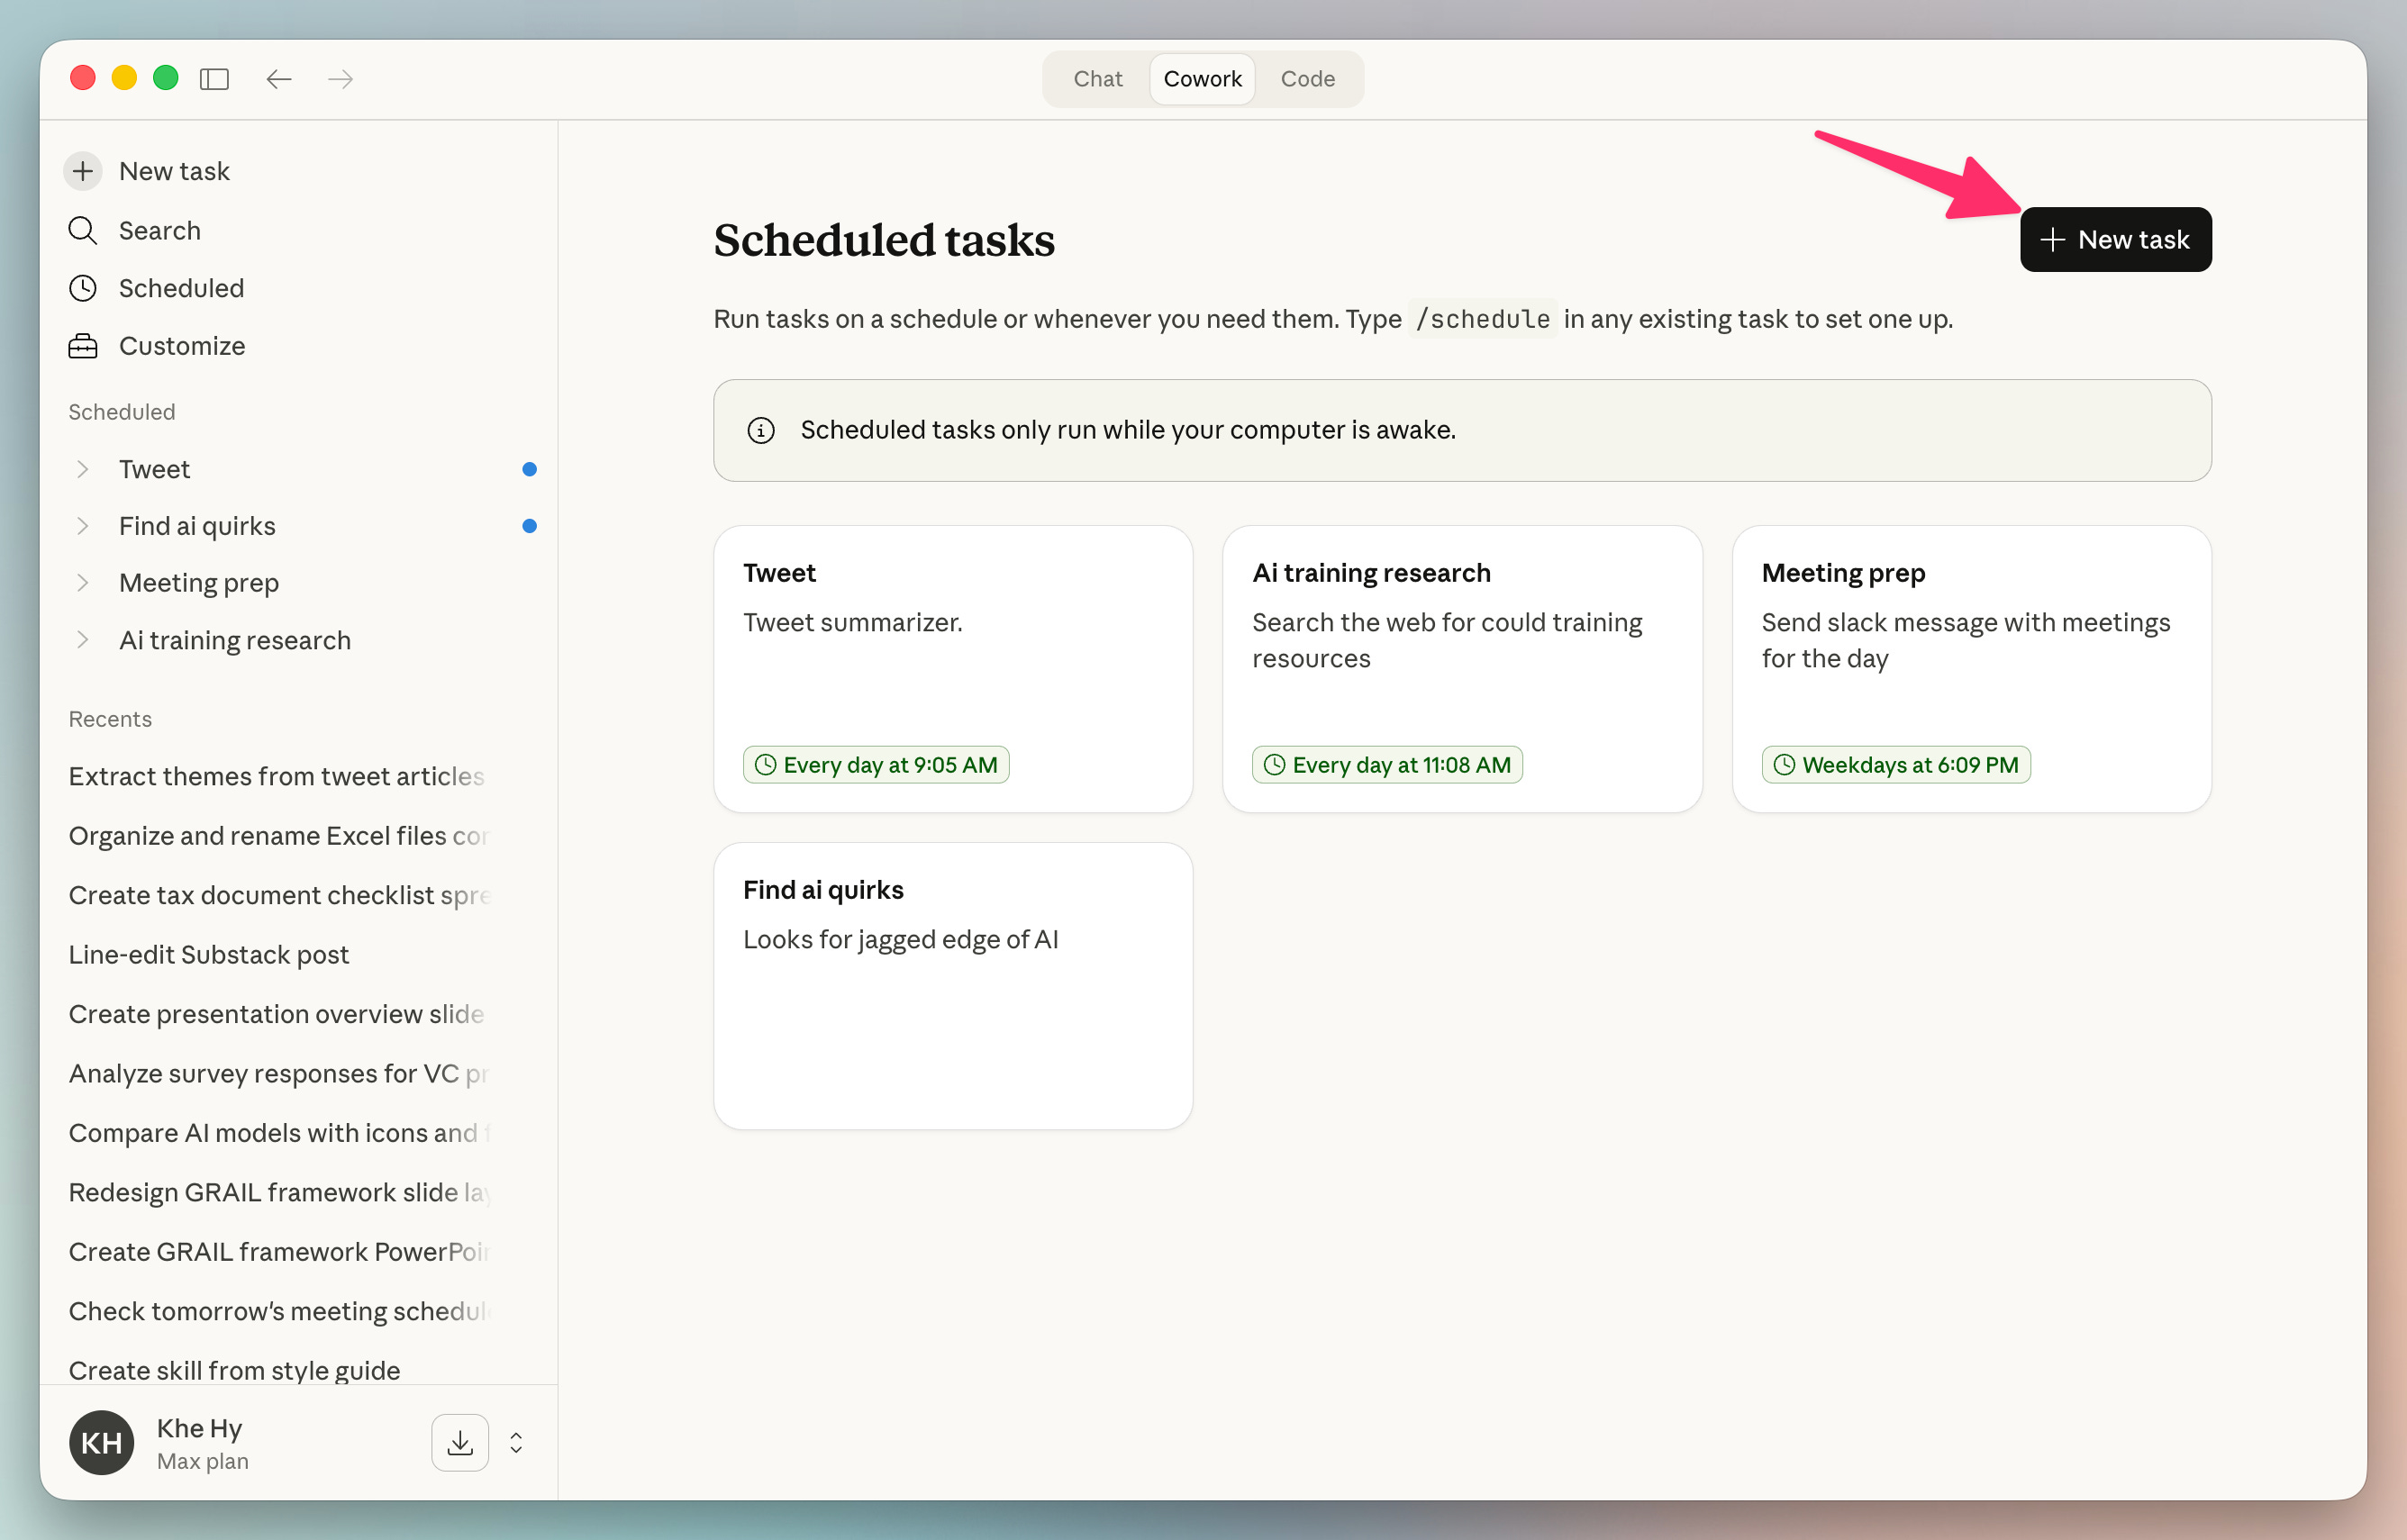Open recent 'Analyze survey responses for VC'
This screenshot has height=1540, width=2407.
click(278, 1073)
